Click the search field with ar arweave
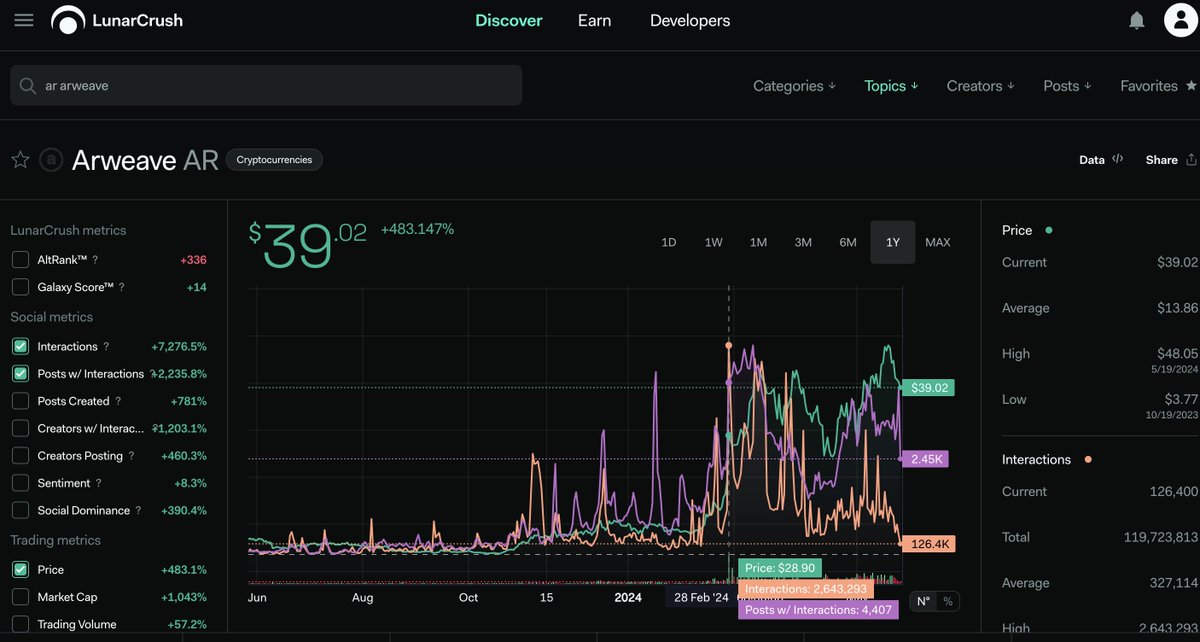 point(266,86)
